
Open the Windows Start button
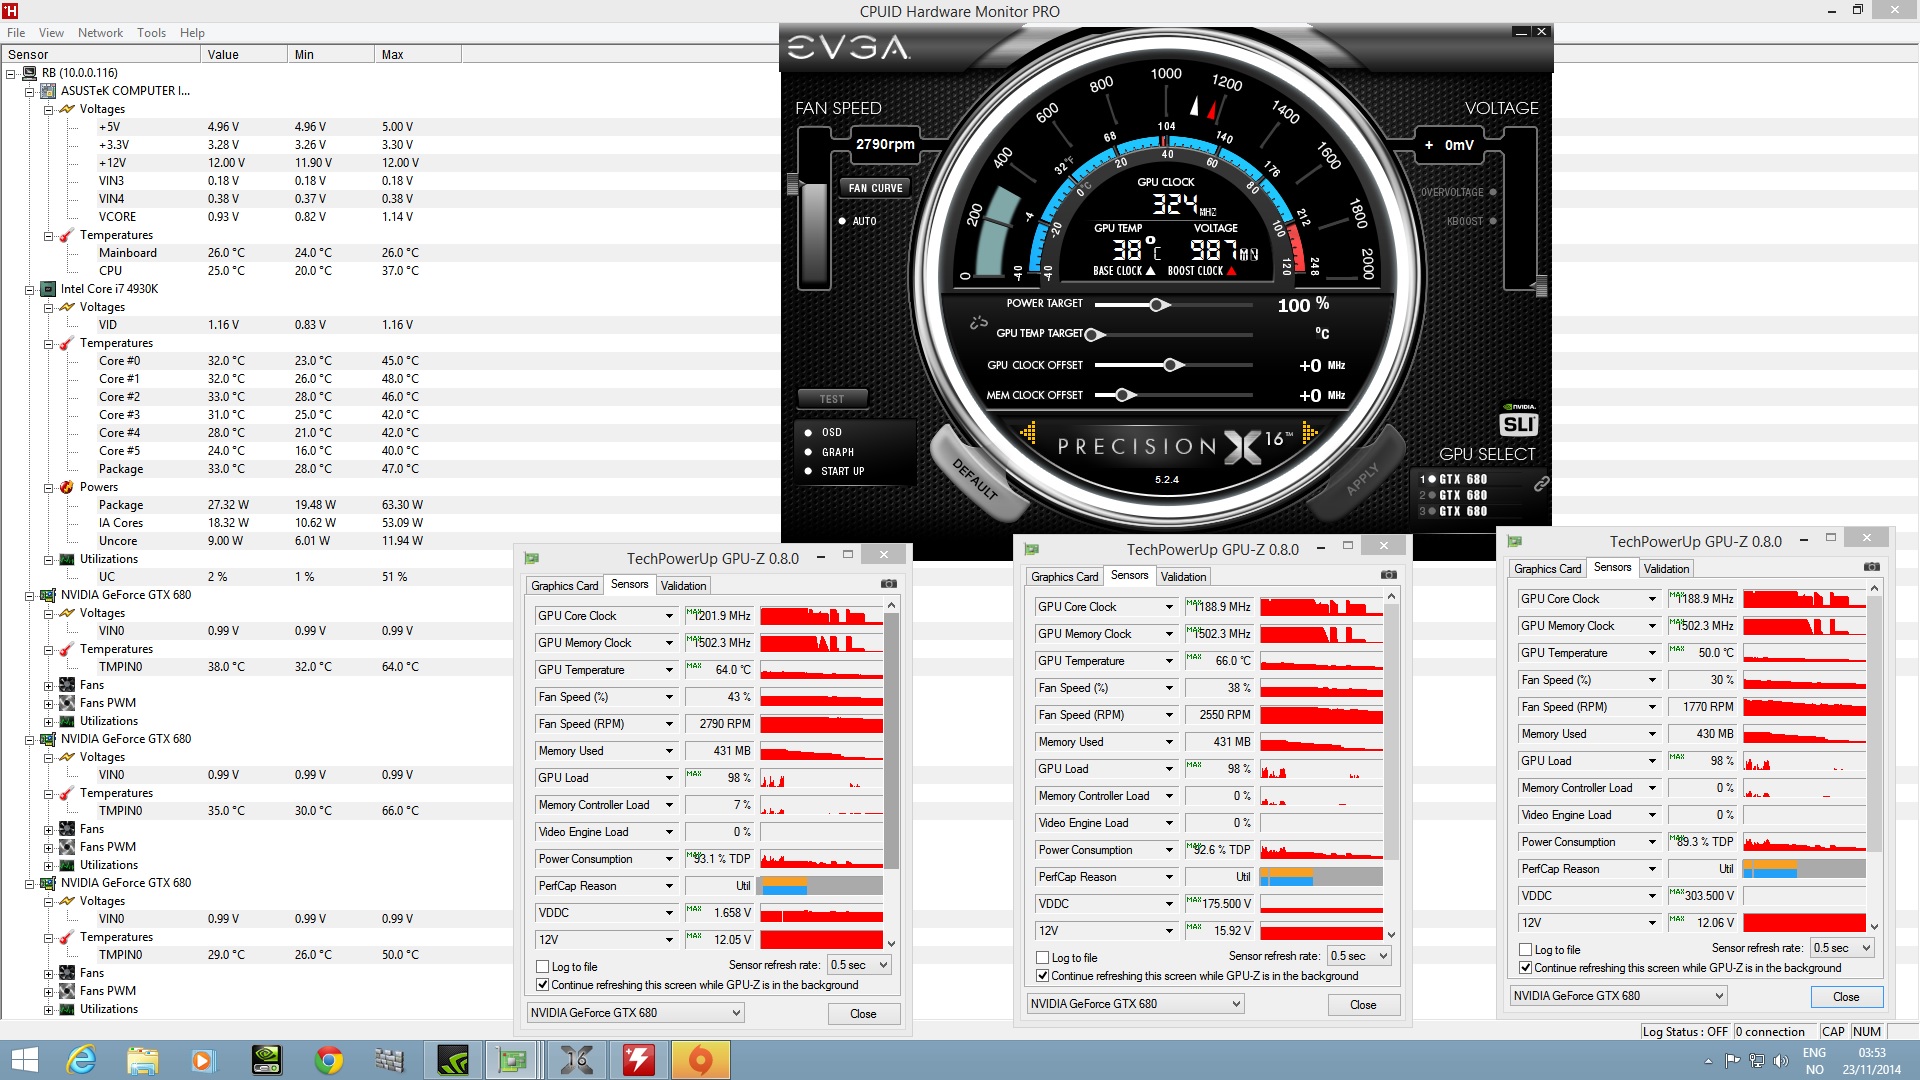coord(24,1060)
